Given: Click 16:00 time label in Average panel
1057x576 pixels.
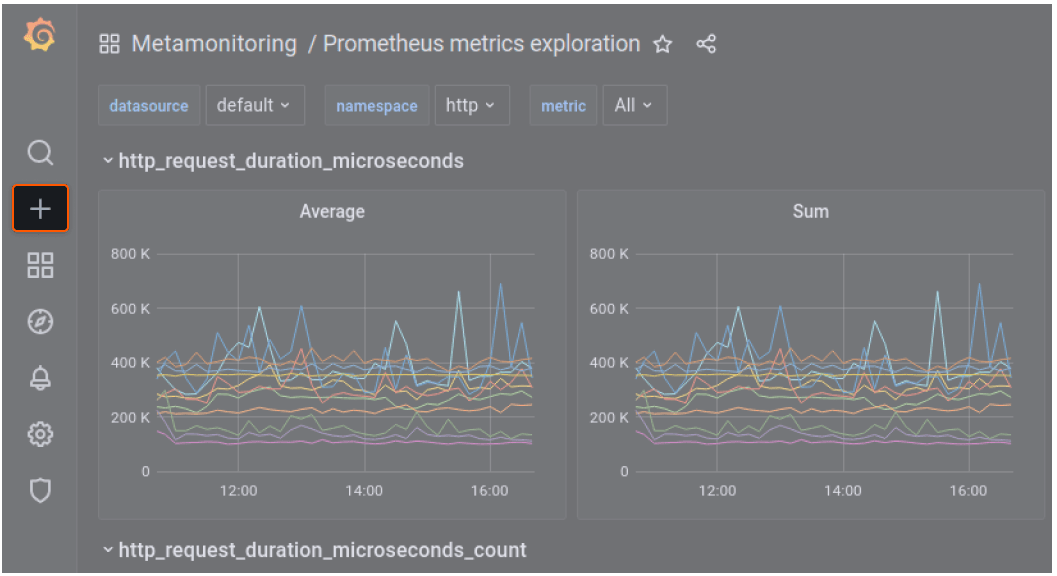Looking at the screenshot, I should tap(489, 491).
